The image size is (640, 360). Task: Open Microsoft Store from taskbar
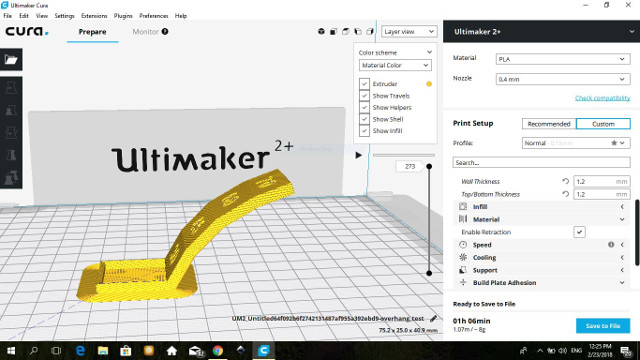(x=126, y=351)
